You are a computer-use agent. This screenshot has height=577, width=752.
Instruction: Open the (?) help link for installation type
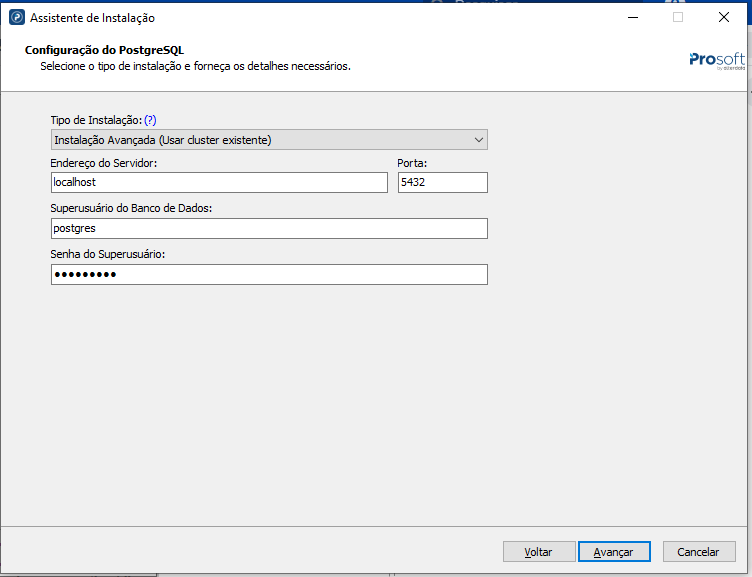(x=150, y=120)
